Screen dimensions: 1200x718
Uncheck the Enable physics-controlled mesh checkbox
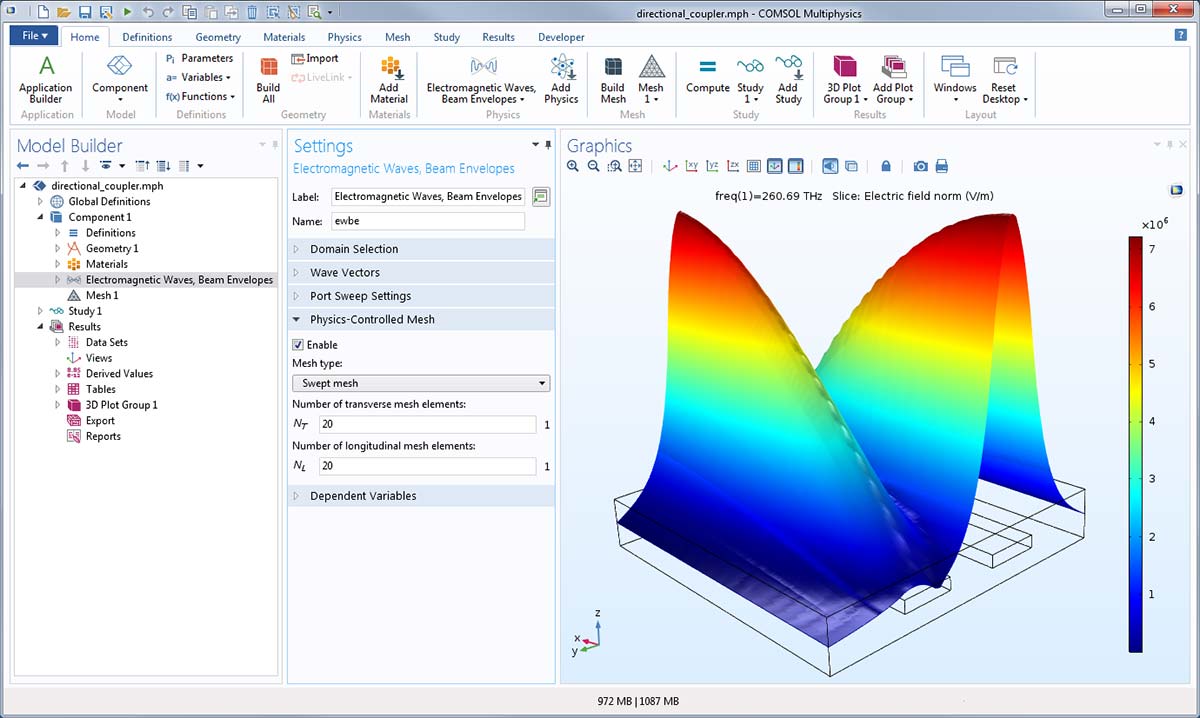click(x=298, y=345)
